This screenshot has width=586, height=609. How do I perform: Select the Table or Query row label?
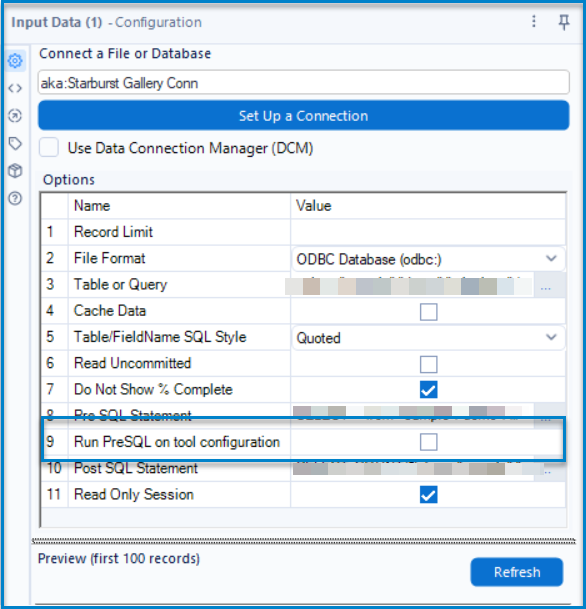(x=120, y=285)
